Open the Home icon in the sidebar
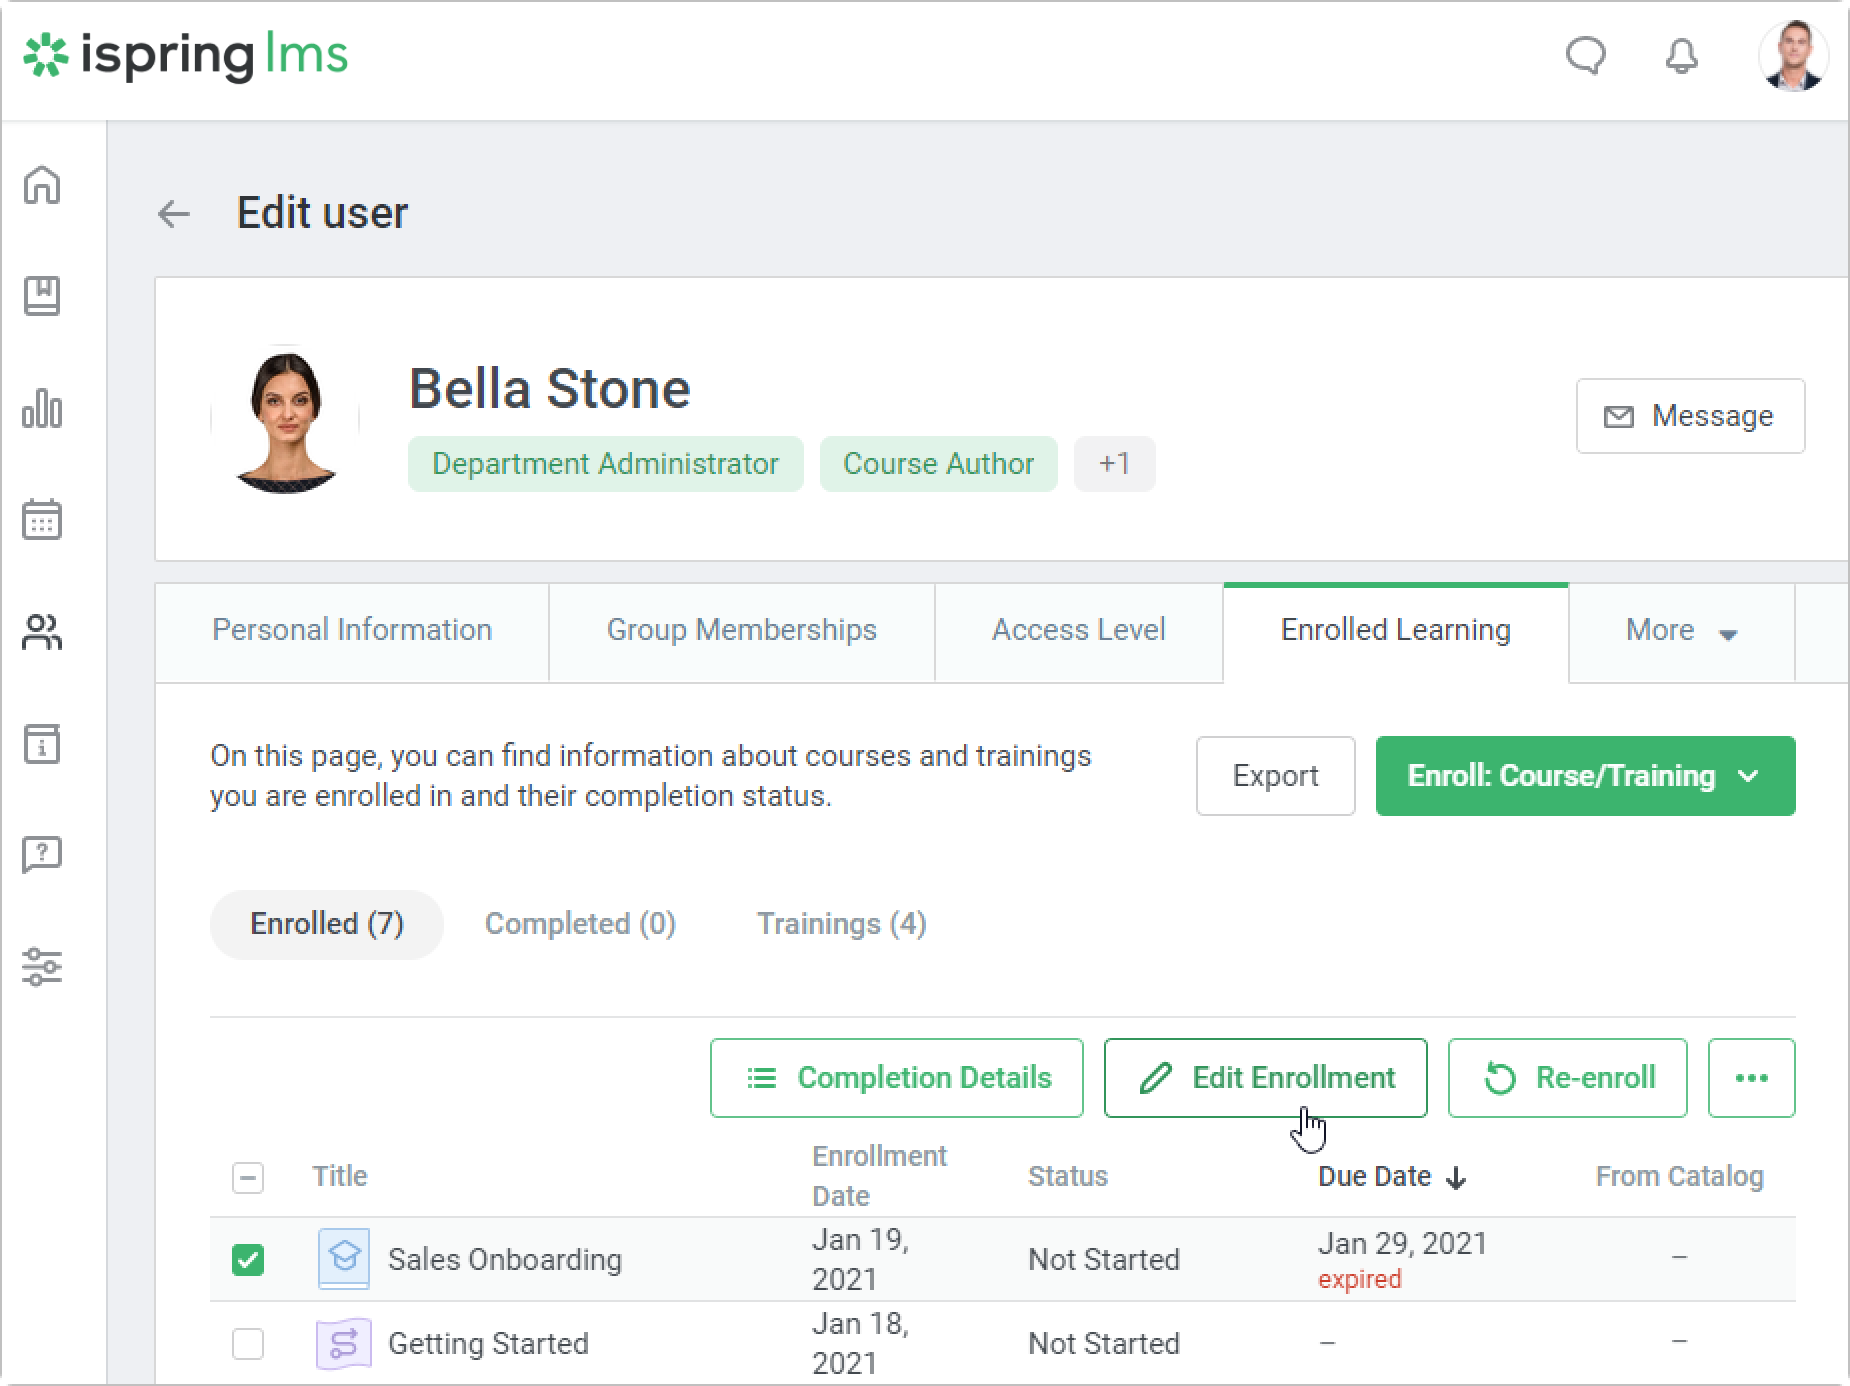The width and height of the screenshot is (1850, 1386). (x=42, y=185)
